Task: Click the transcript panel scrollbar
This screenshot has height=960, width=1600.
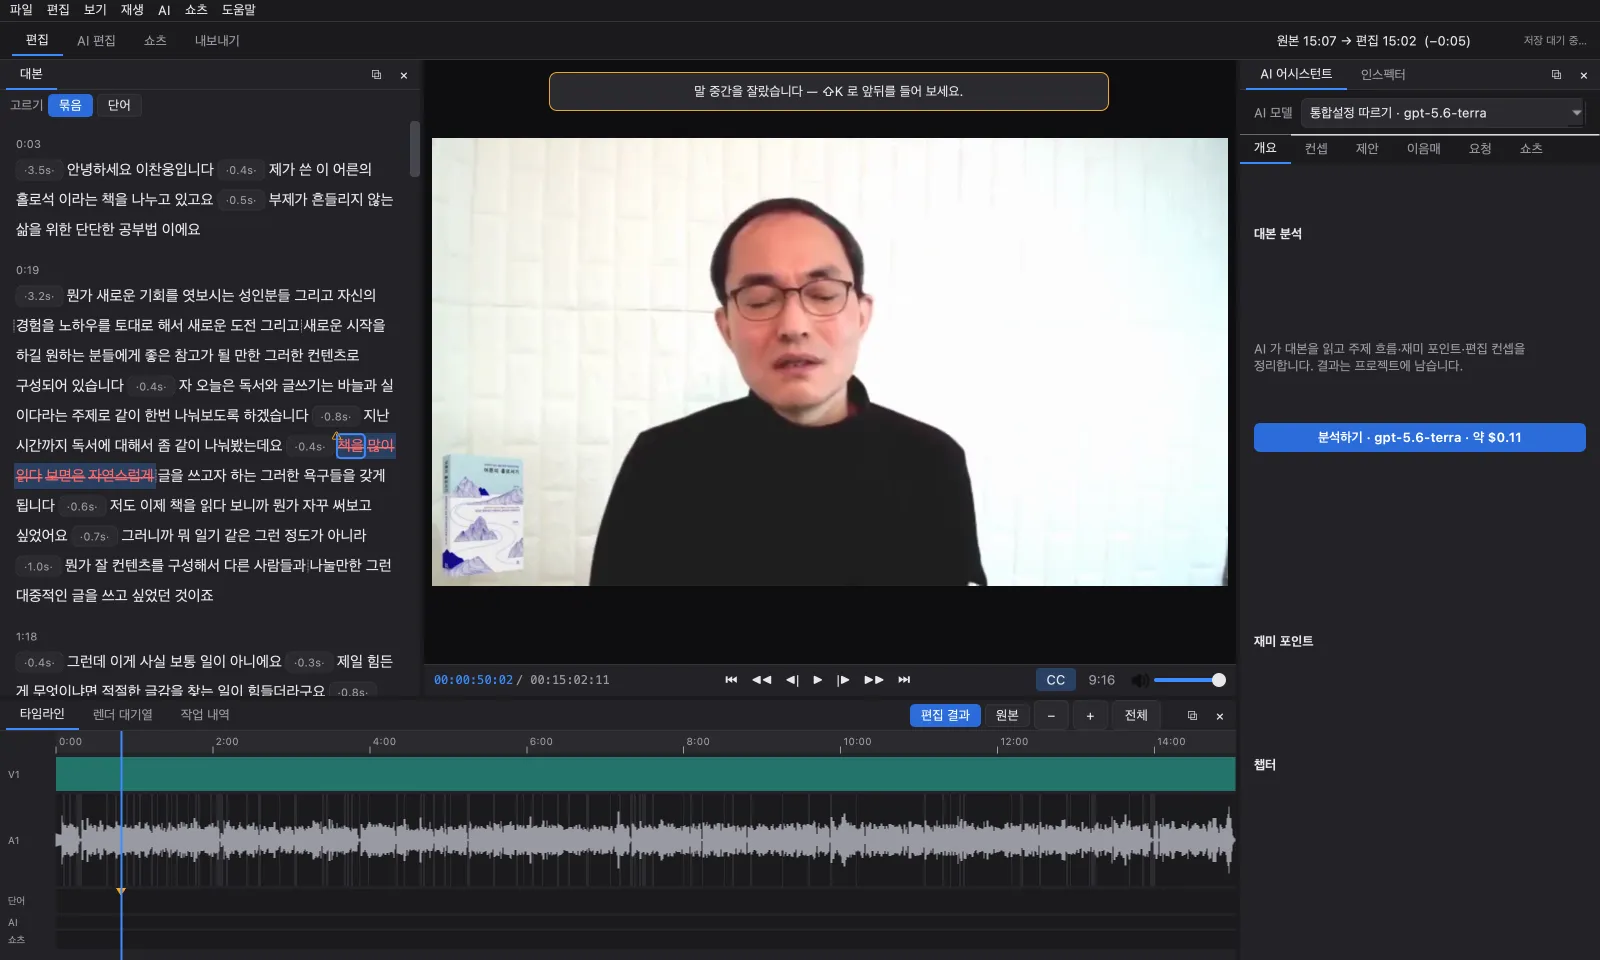Action: pyautogui.click(x=415, y=150)
